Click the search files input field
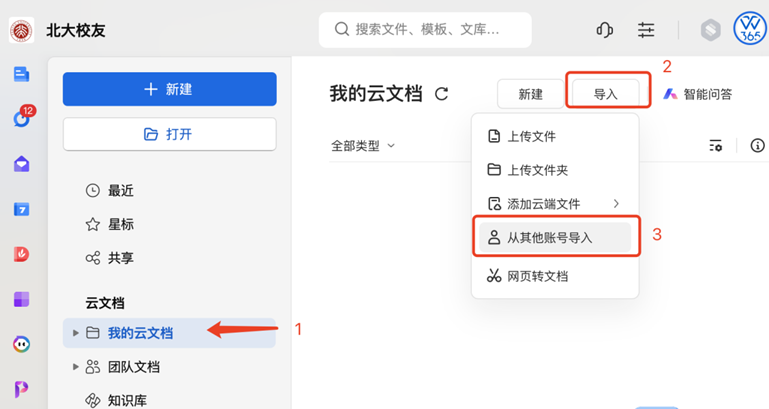The image size is (769, 409). pyautogui.click(x=425, y=30)
